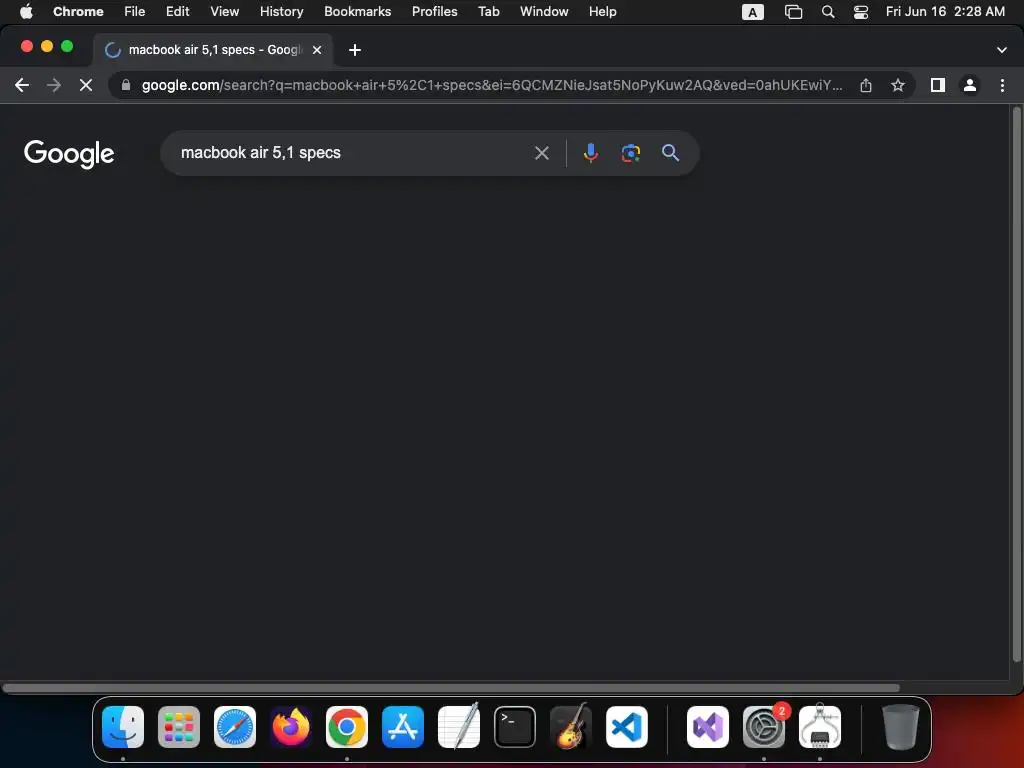
Task: Click the forward navigation arrow
Action: (54, 85)
